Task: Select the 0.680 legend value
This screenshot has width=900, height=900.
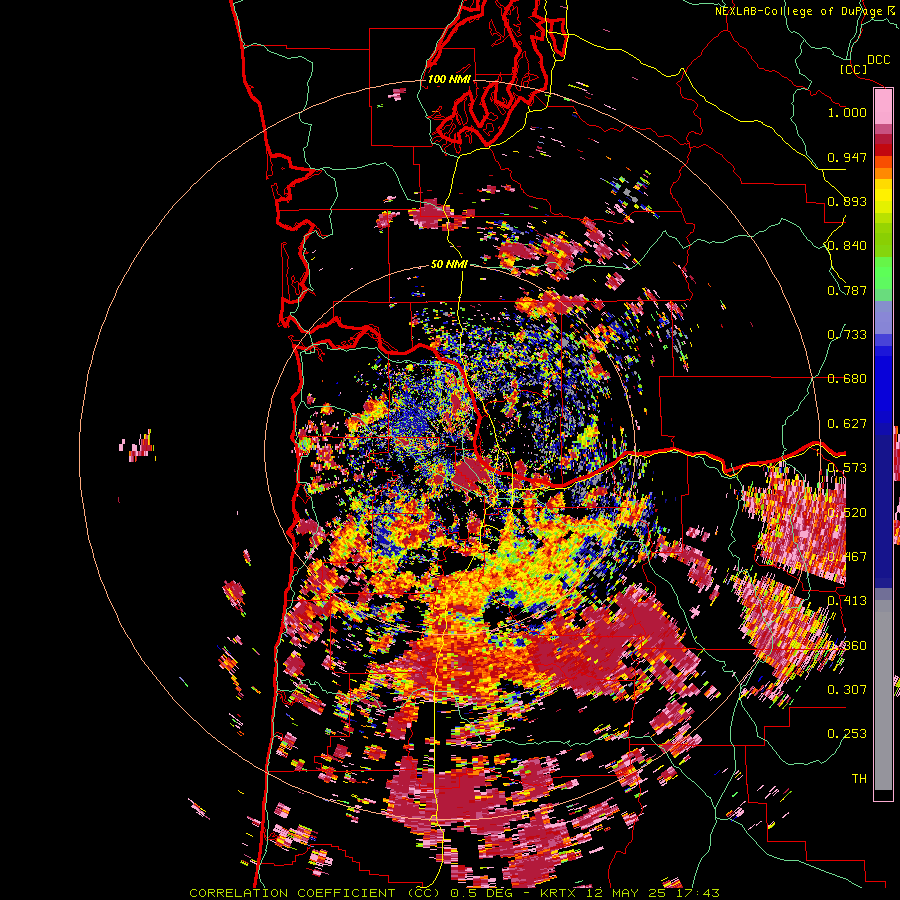Action: point(847,379)
